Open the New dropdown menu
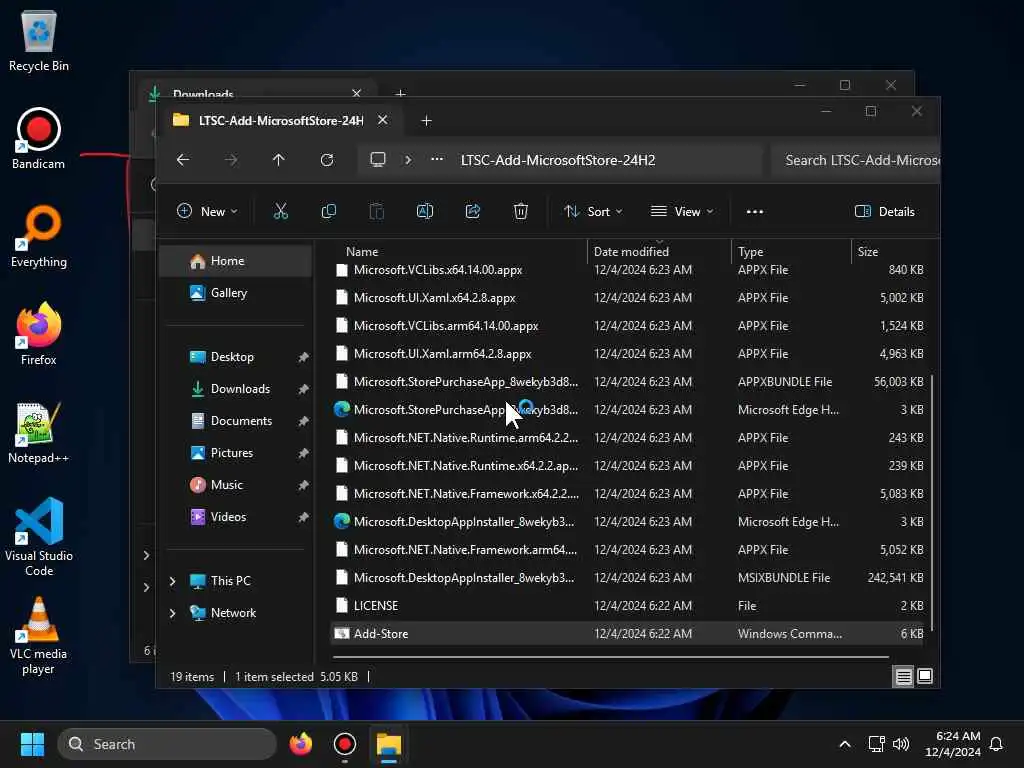This screenshot has width=1024, height=768. [x=208, y=212]
